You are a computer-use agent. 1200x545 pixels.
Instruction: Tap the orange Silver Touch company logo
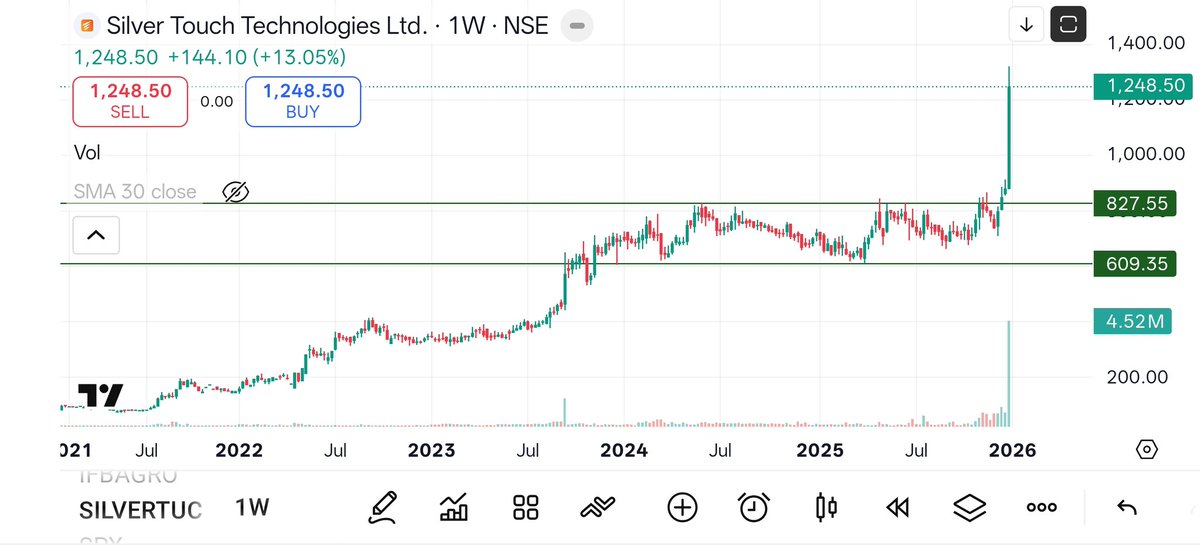(87, 25)
